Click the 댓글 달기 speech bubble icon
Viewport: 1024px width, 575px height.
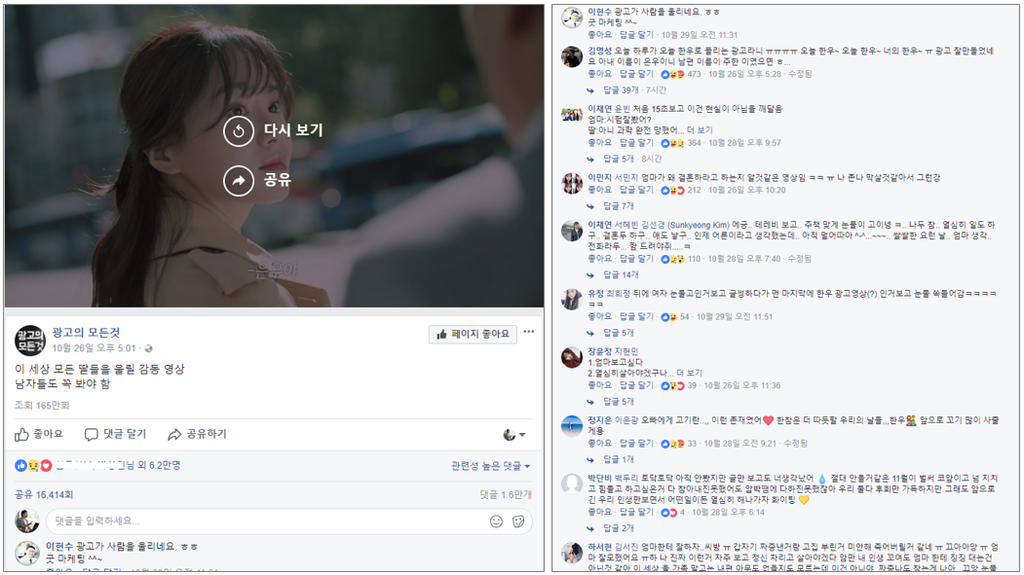pos(91,435)
